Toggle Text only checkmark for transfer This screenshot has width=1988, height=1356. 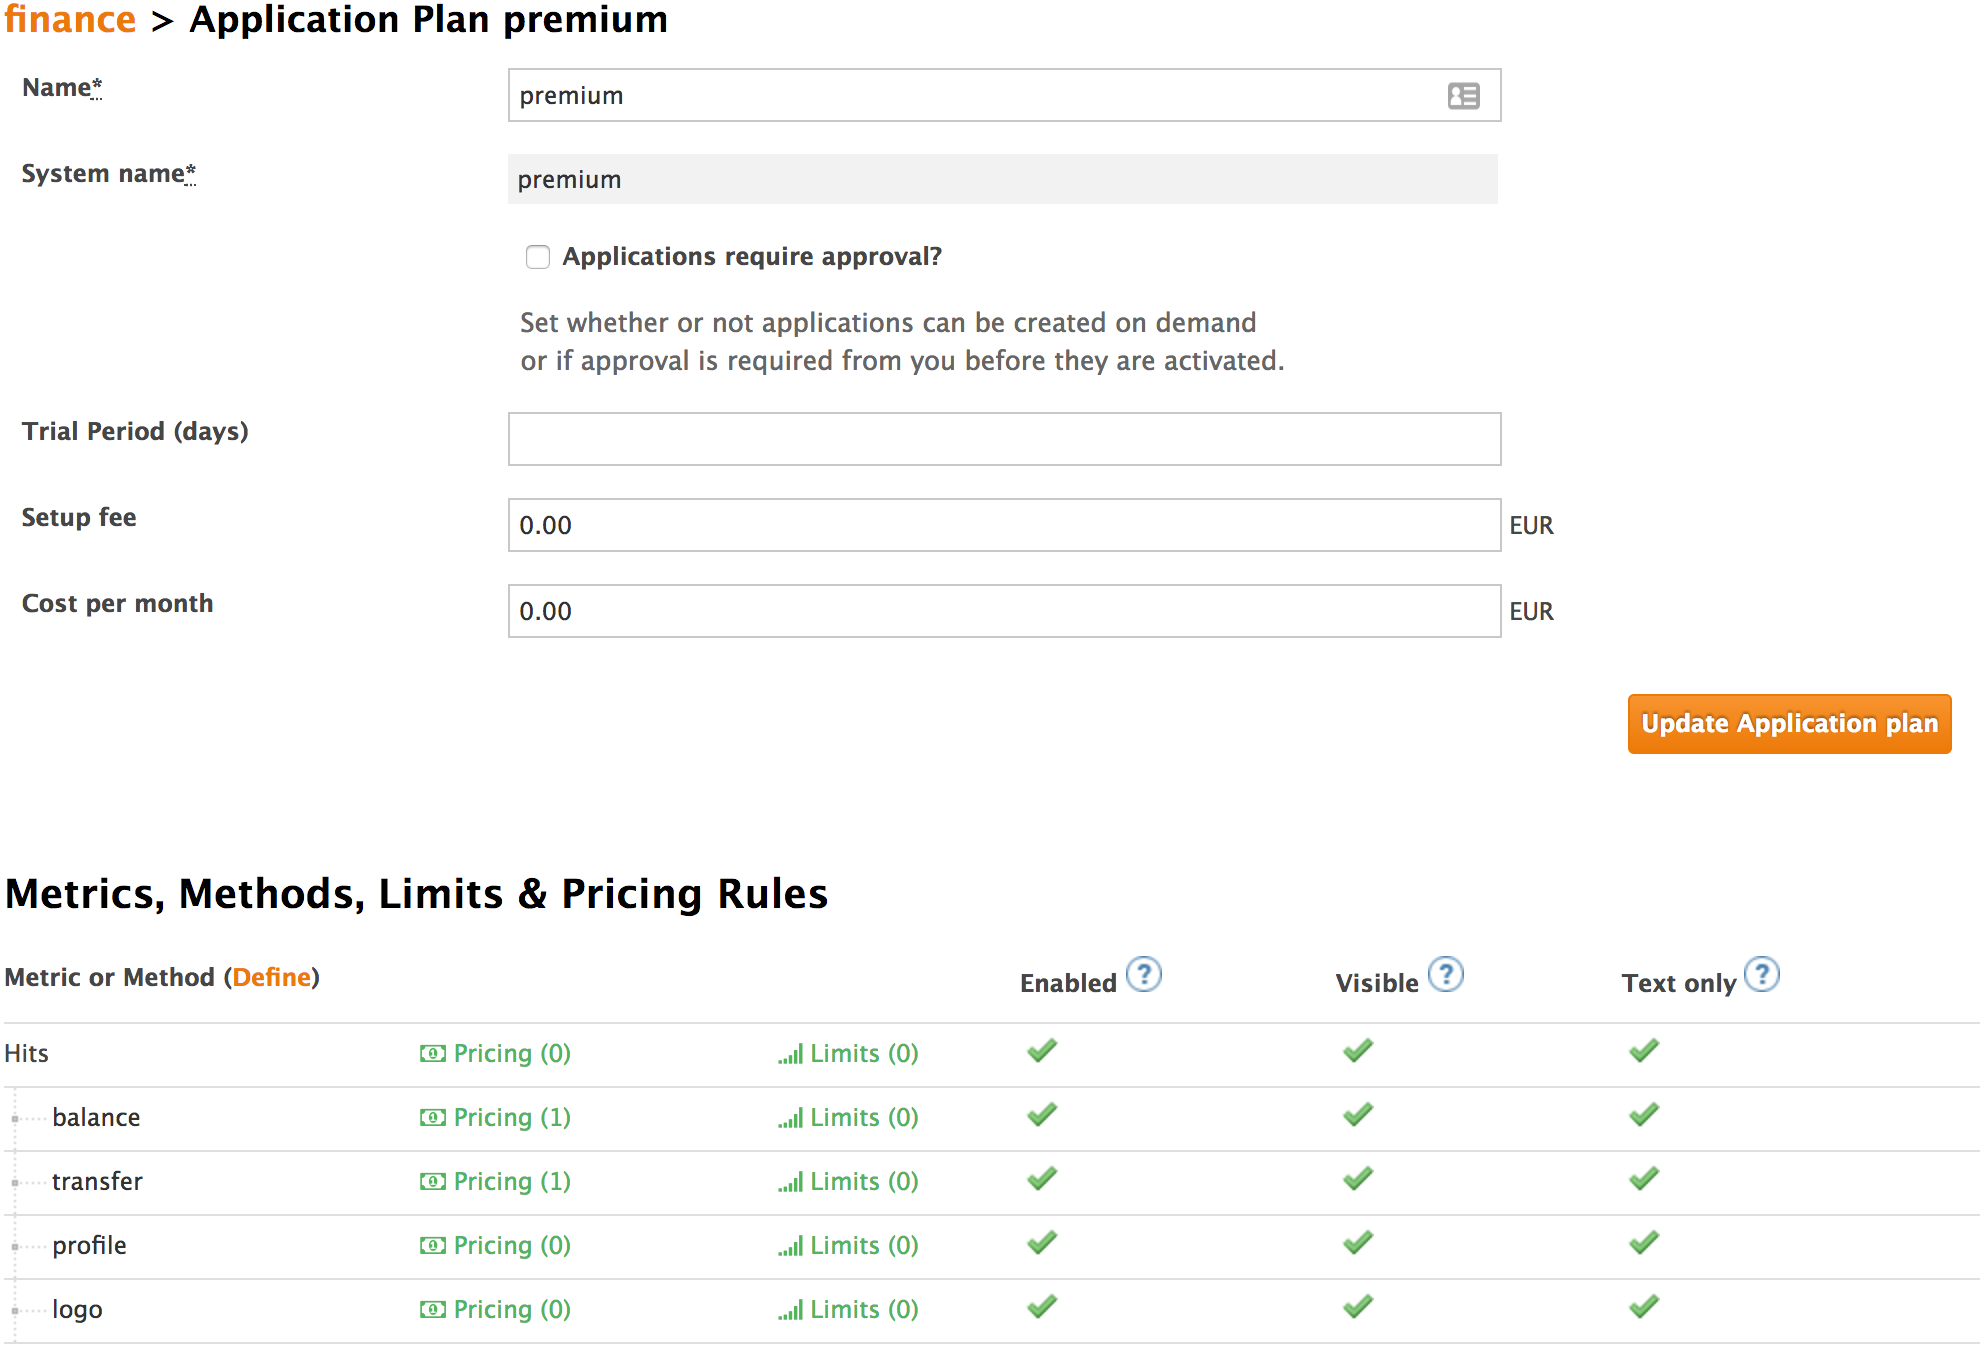[1643, 1179]
